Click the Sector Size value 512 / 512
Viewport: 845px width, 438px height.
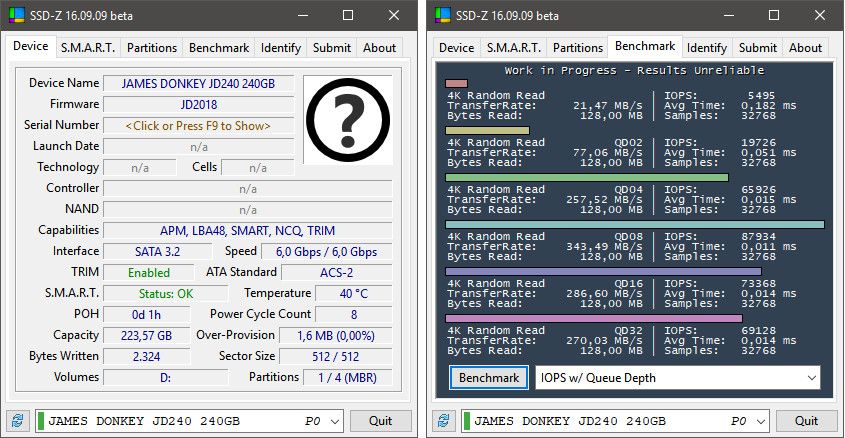(336, 357)
